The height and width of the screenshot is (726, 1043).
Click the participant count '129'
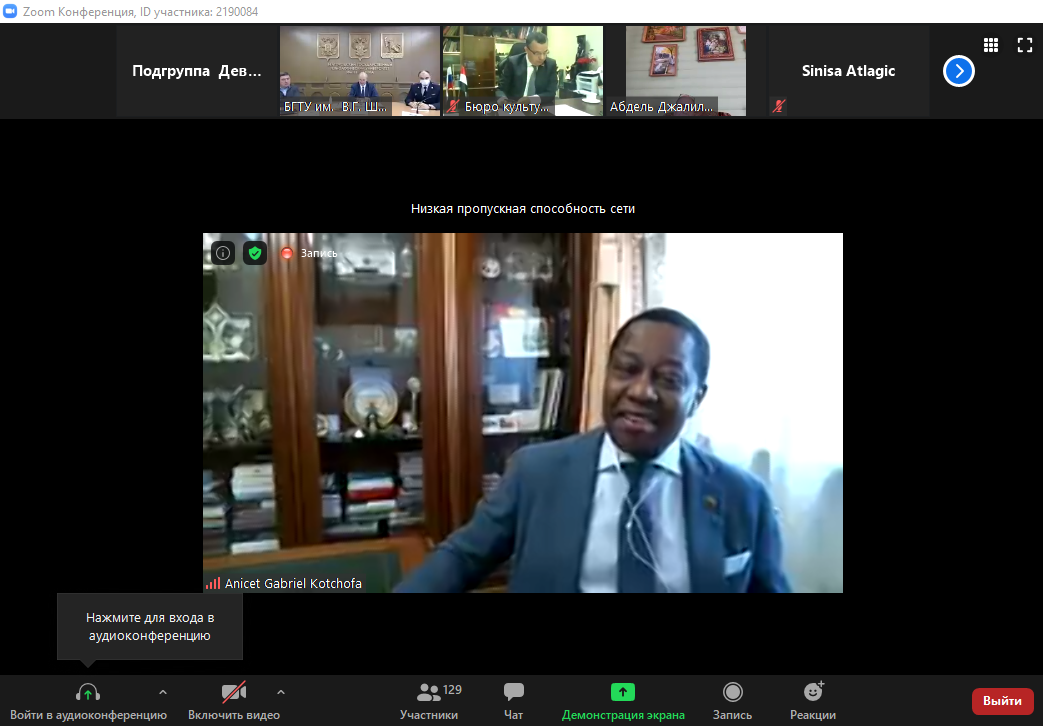[x=452, y=690]
